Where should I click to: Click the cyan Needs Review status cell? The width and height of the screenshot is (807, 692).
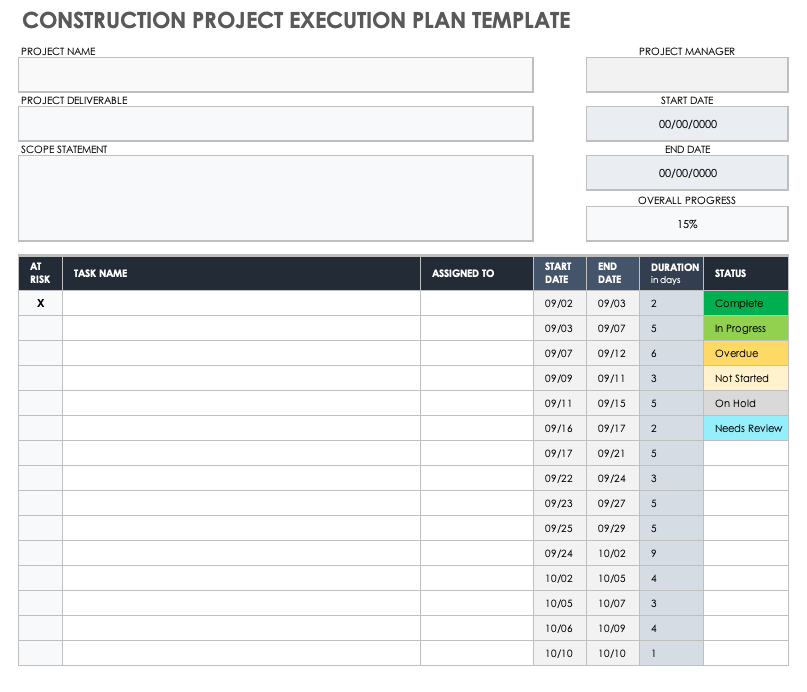(x=745, y=428)
